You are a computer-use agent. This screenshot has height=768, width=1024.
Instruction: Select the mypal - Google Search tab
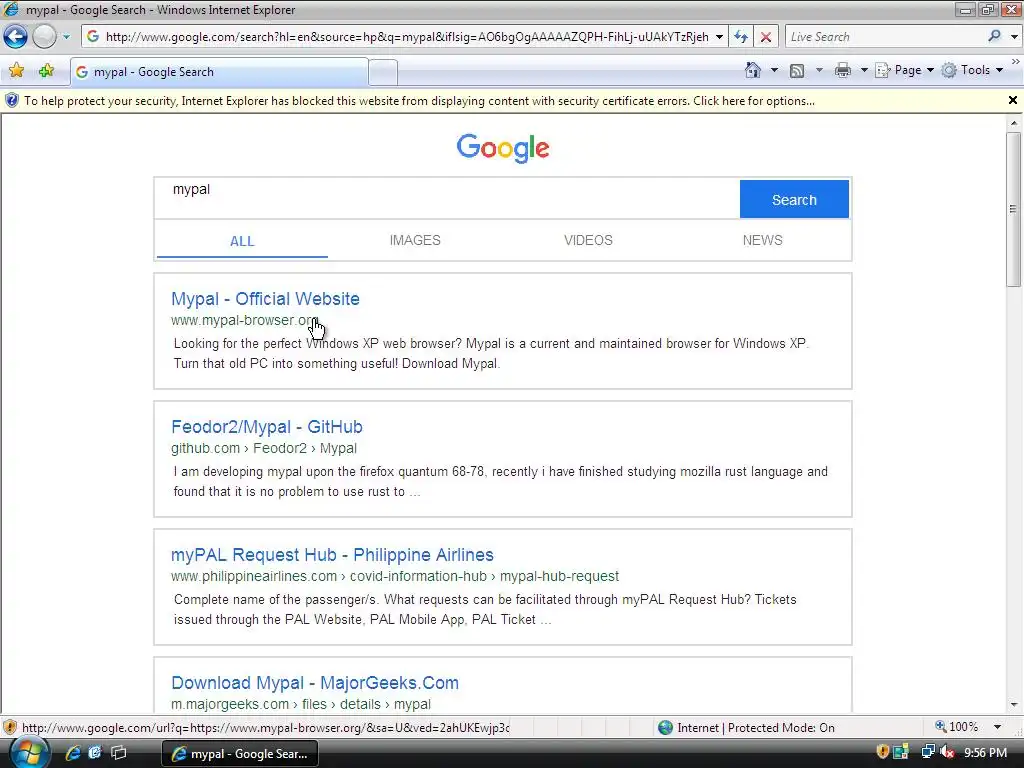pos(219,72)
